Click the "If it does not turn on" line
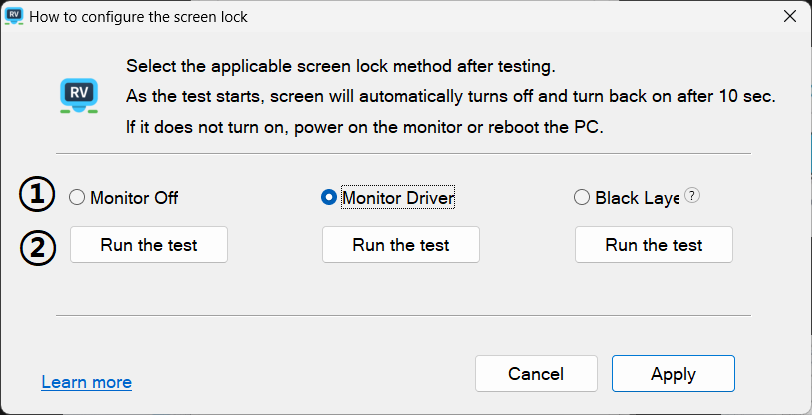Viewport: 812px width, 415px height. 365,127
